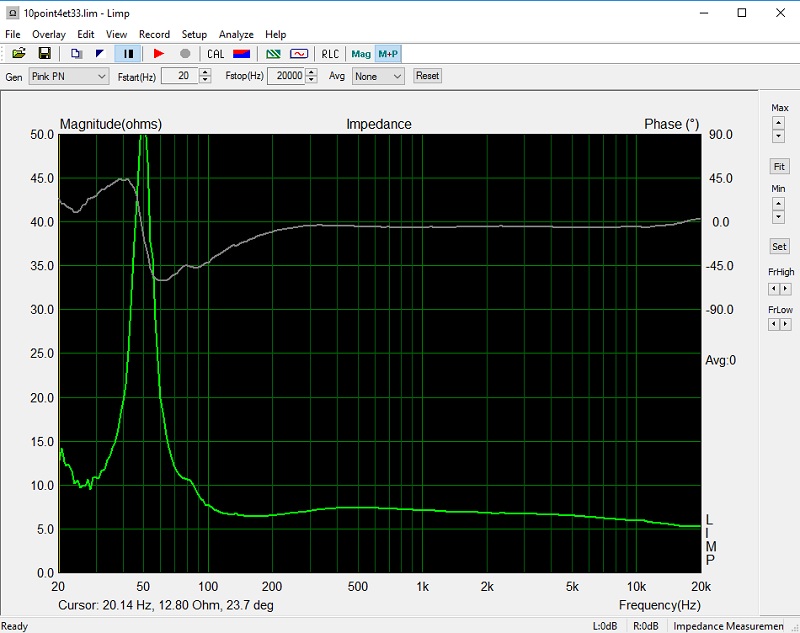Image resolution: width=800 pixels, height=633 pixels.
Task: Click the Fstart frequency input field
Action: [180, 76]
